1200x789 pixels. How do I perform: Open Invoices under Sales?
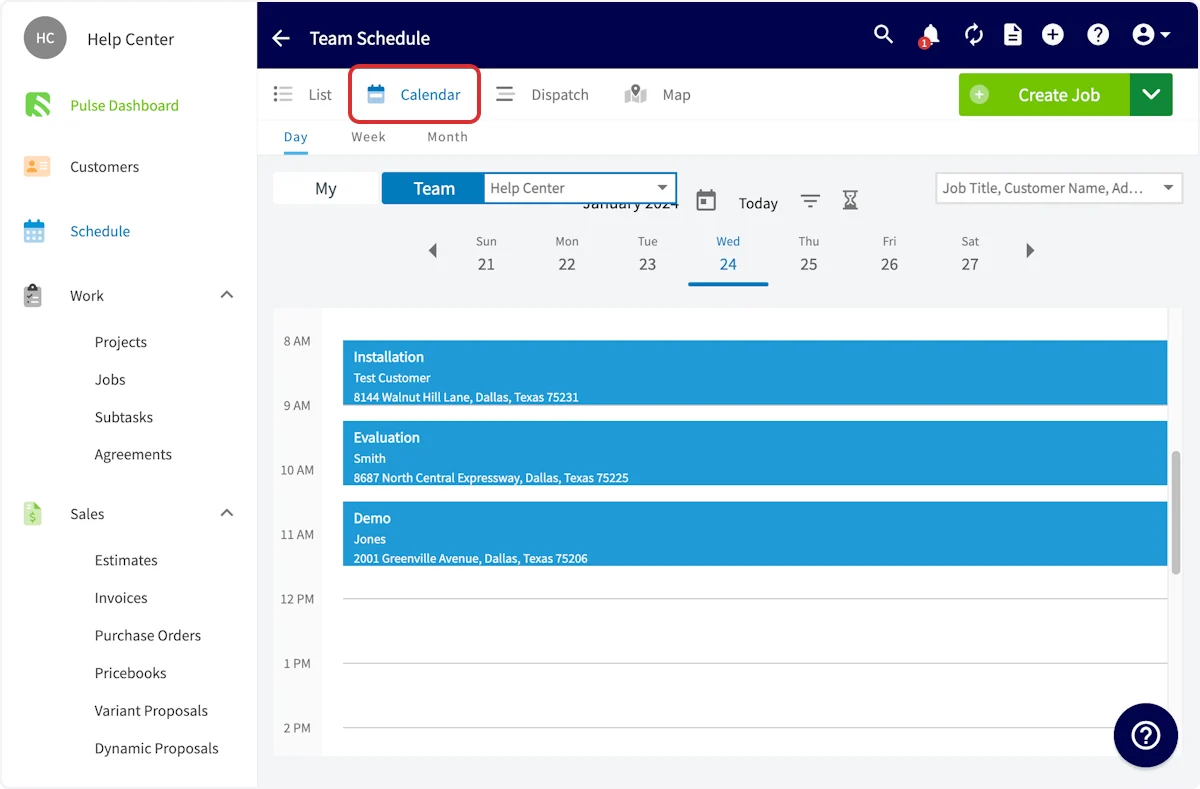pyautogui.click(x=121, y=598)
